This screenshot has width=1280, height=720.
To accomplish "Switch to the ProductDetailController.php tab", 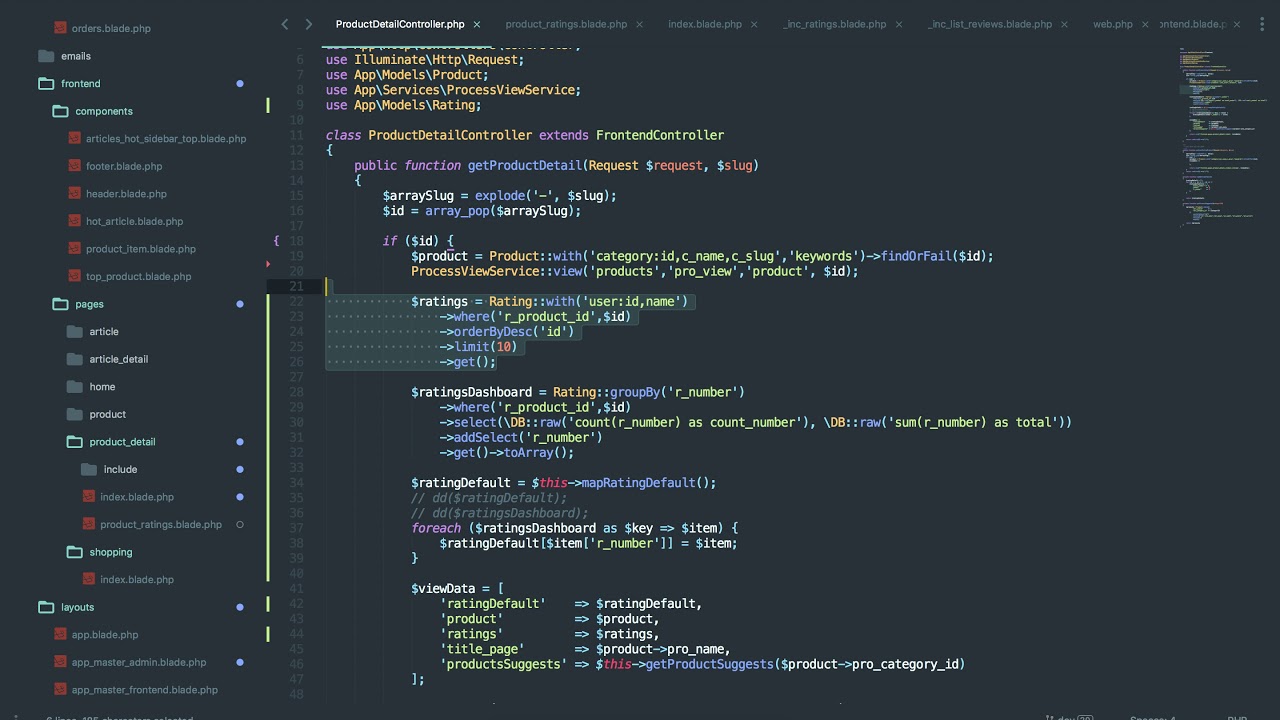I will pyautogui.click(x=400, y=24).
